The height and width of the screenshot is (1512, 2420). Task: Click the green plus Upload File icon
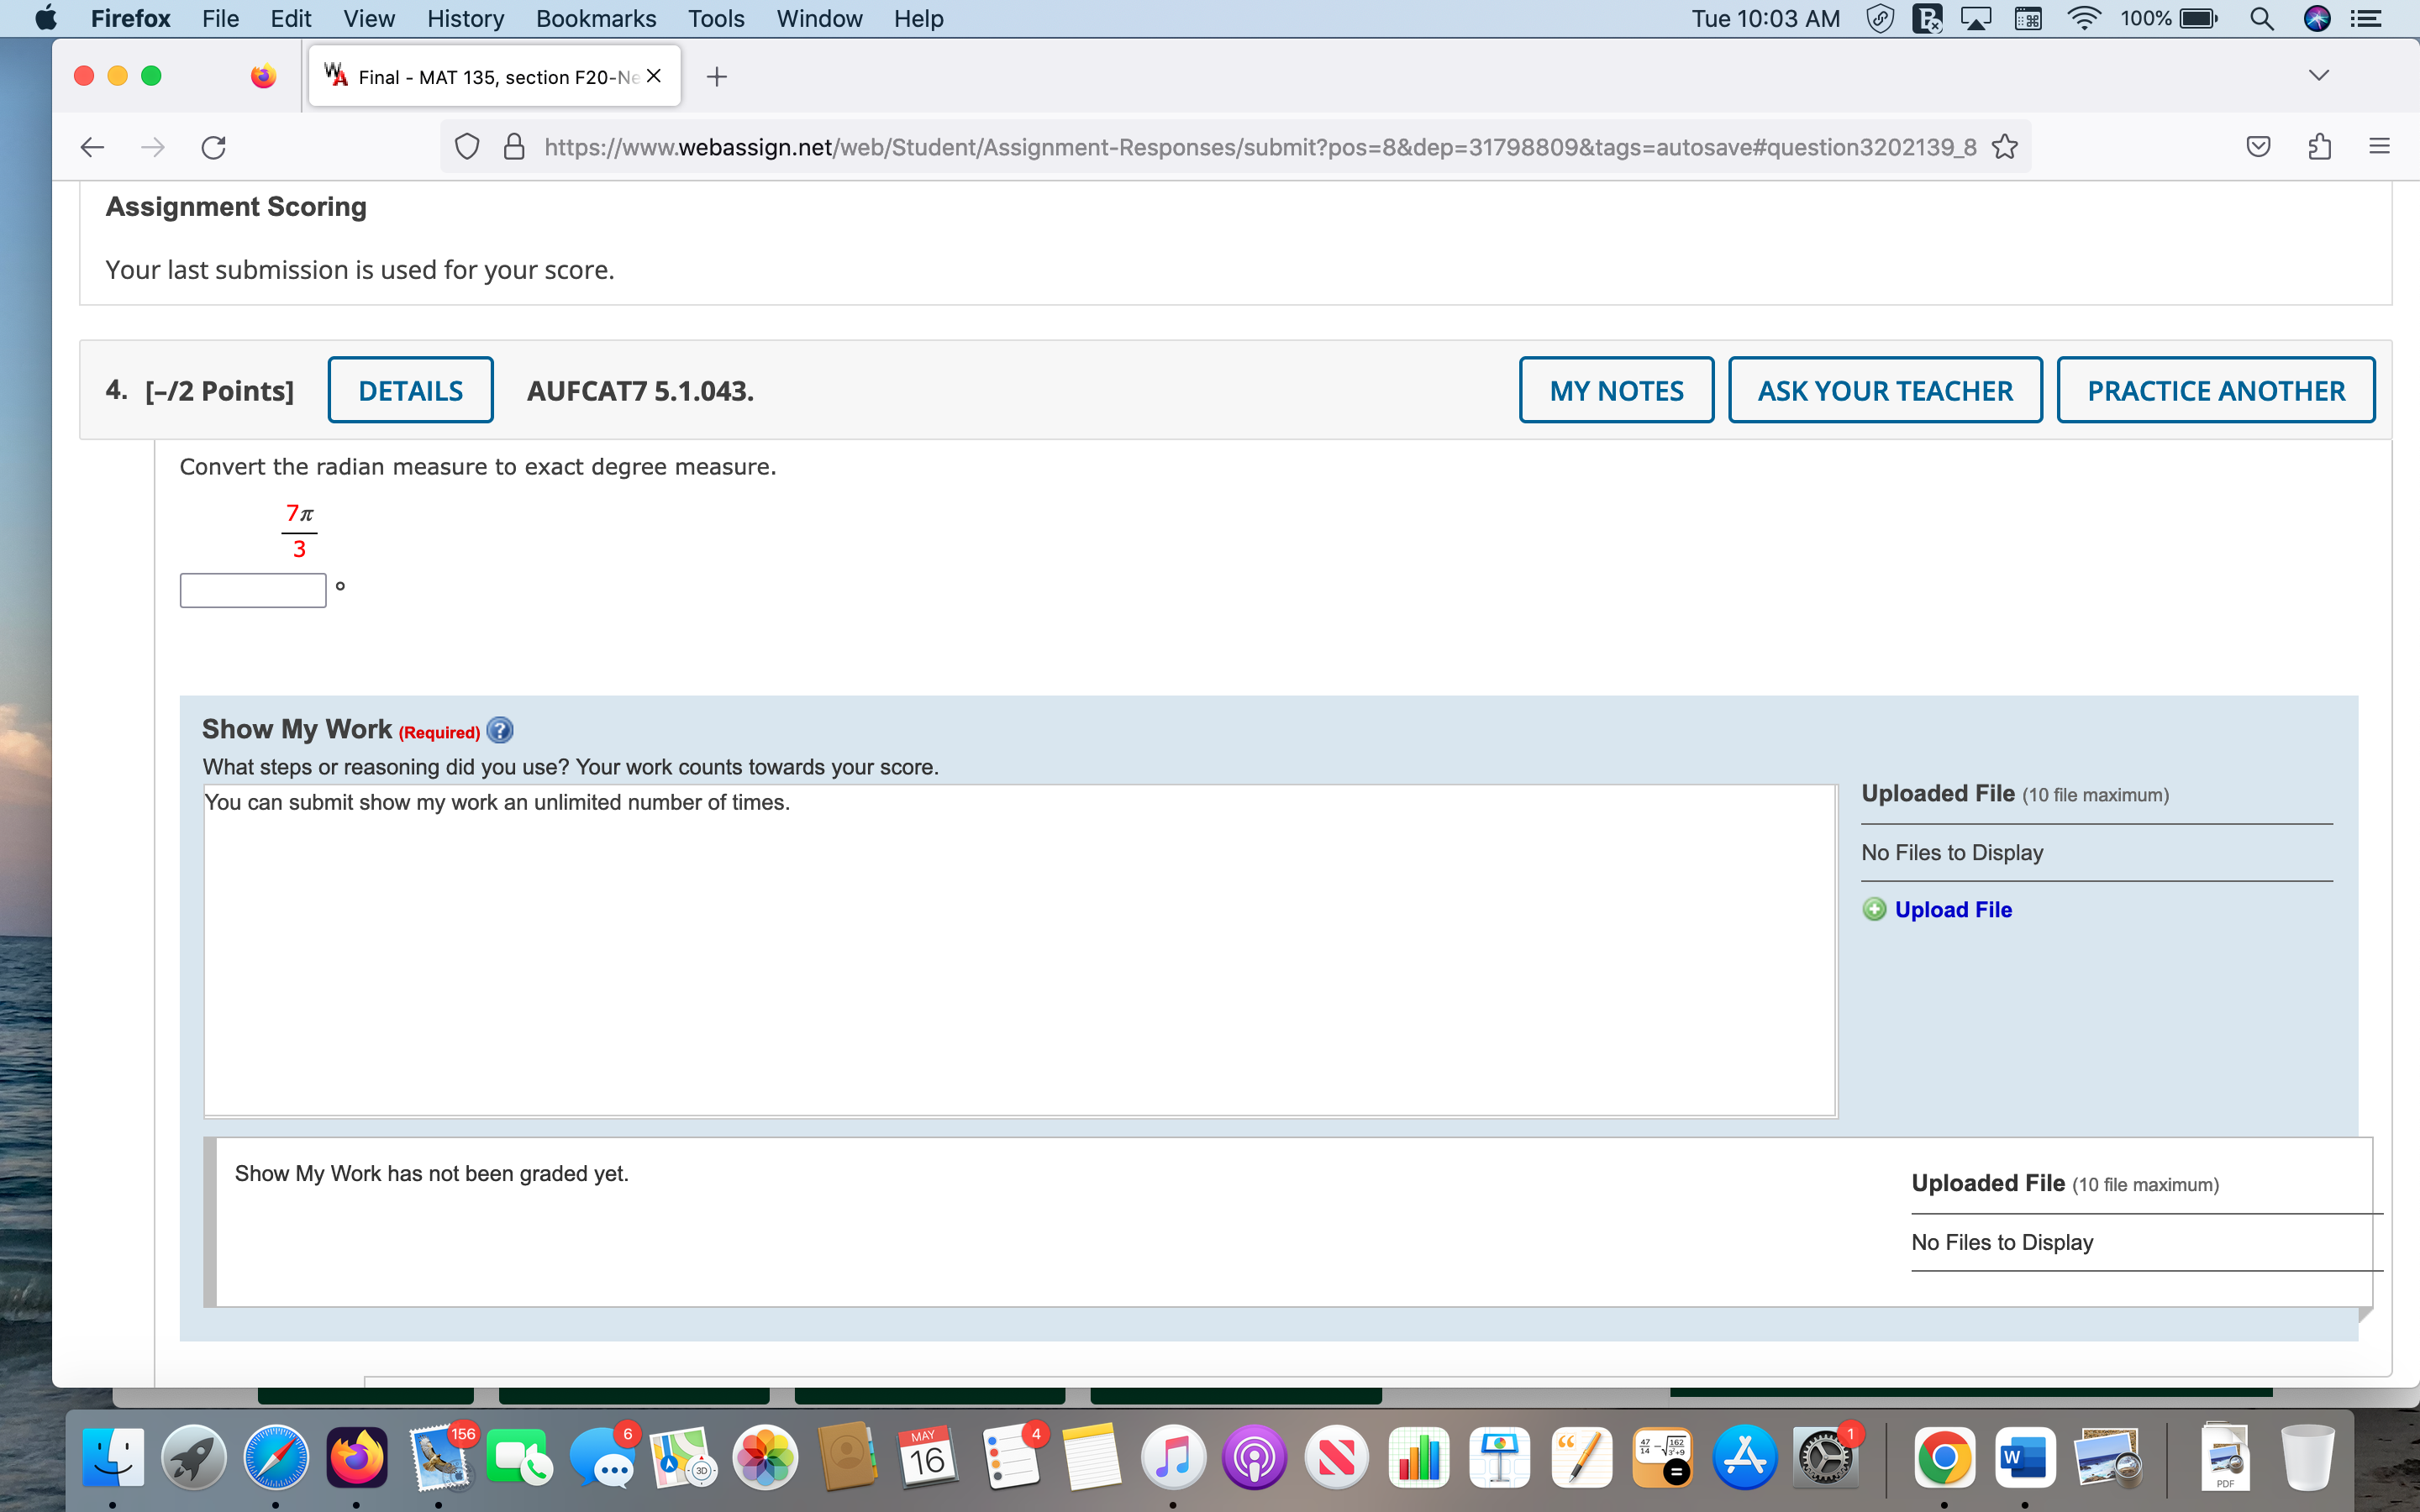tap(1875, 909)
